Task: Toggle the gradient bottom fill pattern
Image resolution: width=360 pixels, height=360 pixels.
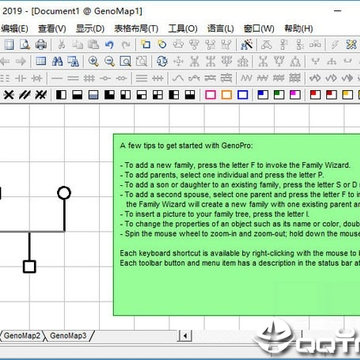Action: click(x=93, y=95)
